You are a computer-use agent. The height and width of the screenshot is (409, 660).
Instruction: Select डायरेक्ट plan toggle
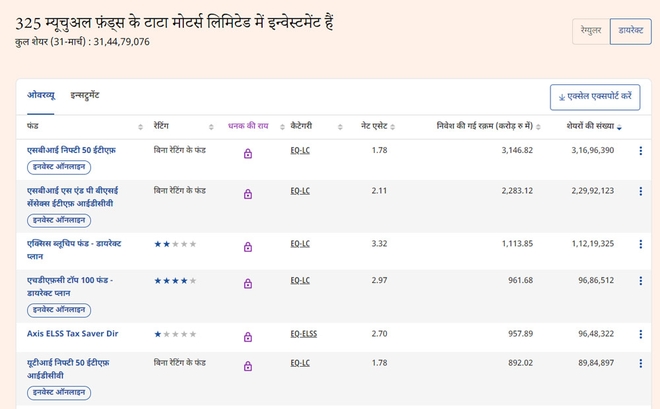pos(630,32)
